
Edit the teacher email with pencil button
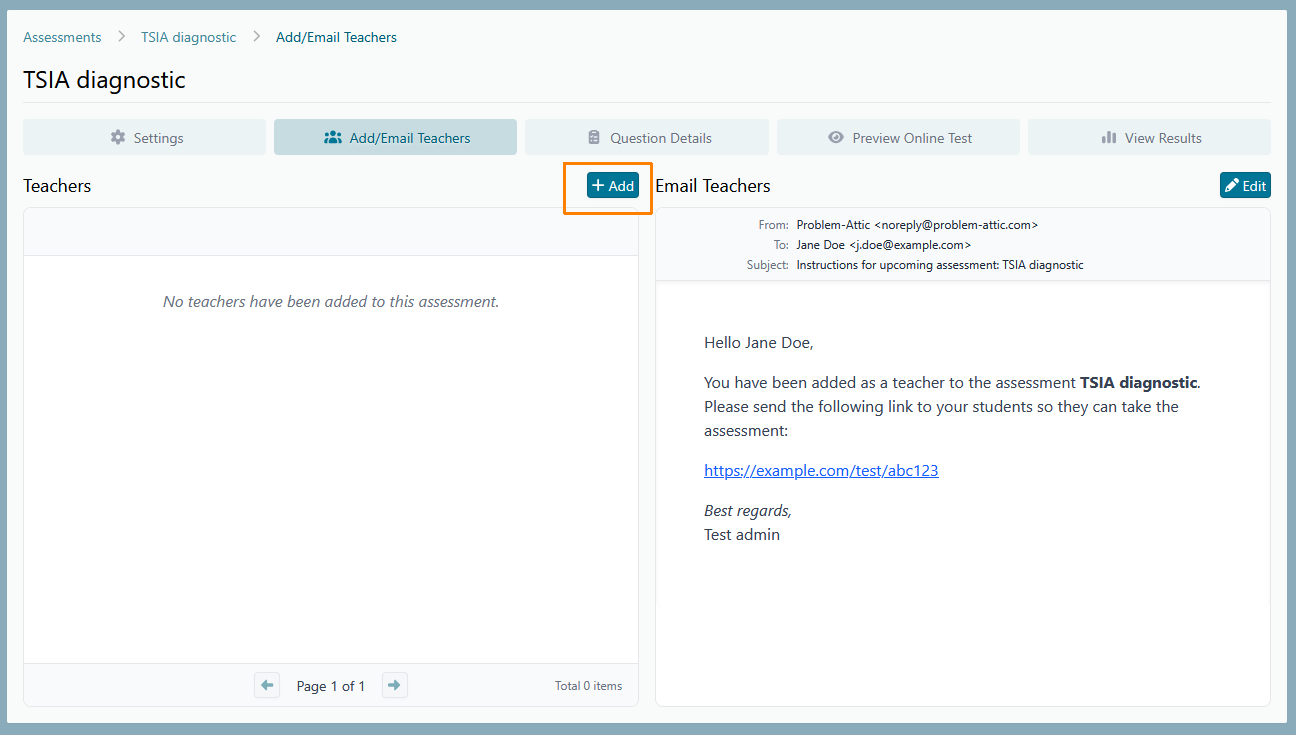tap(1244, 185)
